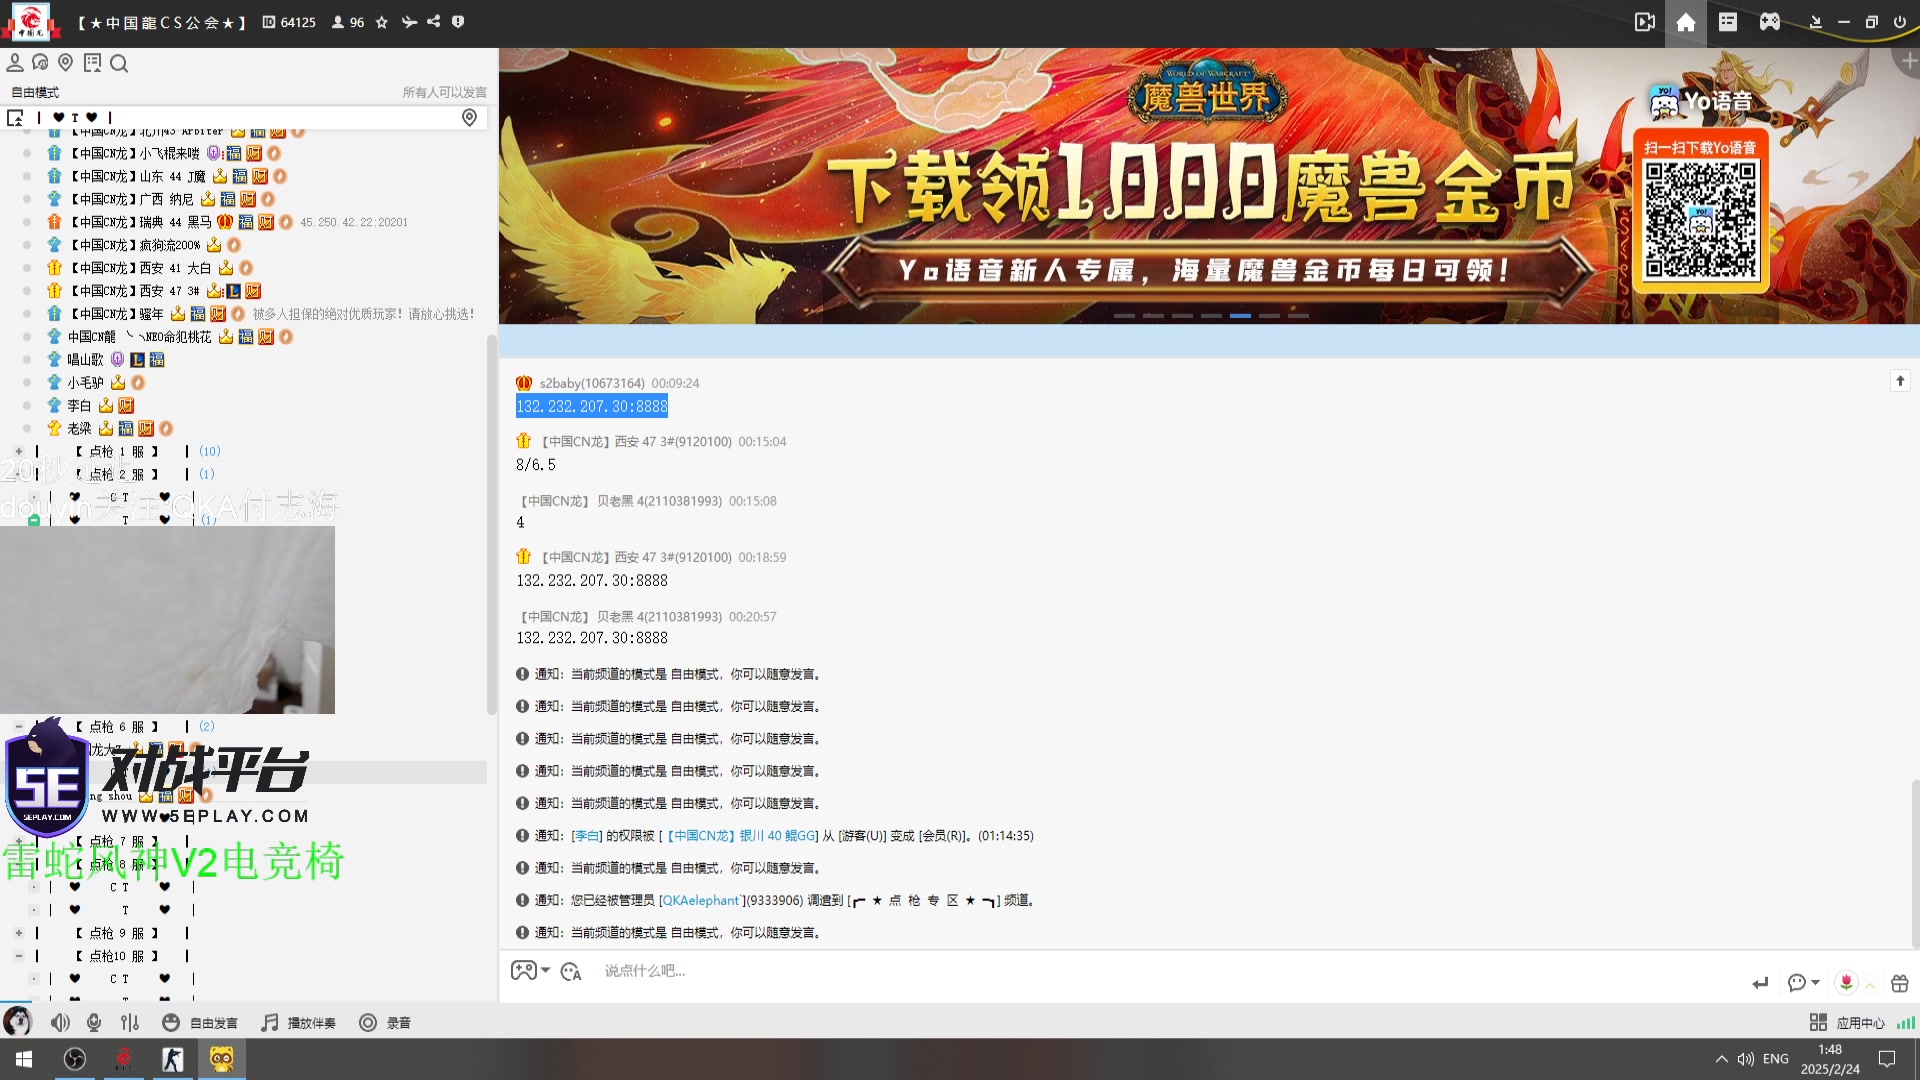Click the active blue banner carousel indicator
1920x1080 pixels.
1240,315
